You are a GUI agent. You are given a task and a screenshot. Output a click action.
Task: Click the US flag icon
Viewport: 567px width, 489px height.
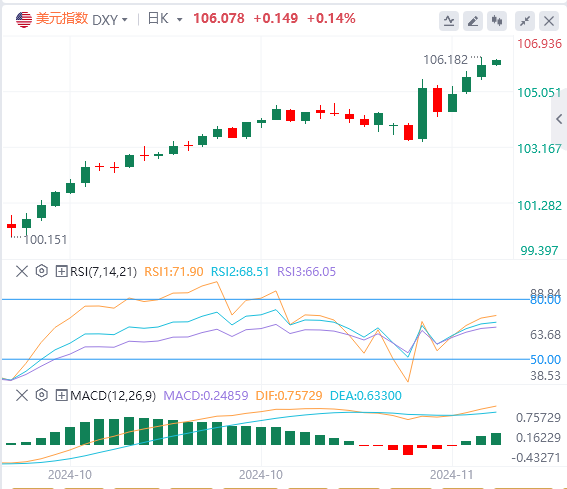click(x=24, y=19)
